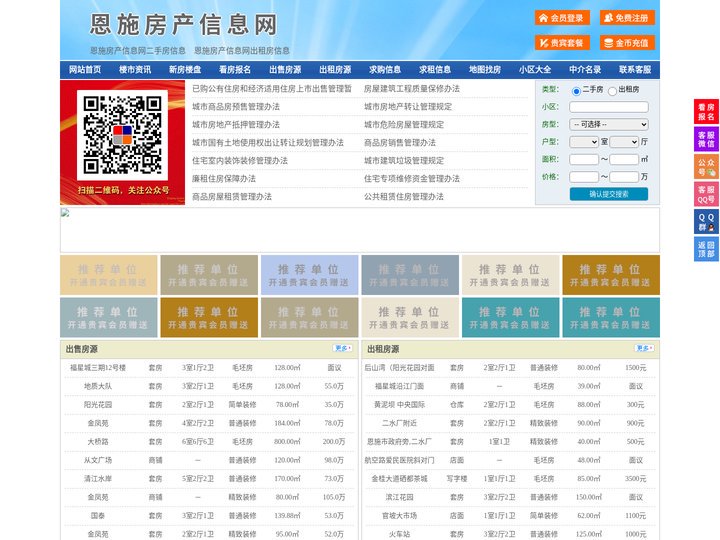Viewport: 720px width, 540px height.
Task: Open the 新房楼盘 menu item
Action: coord(185,70)
